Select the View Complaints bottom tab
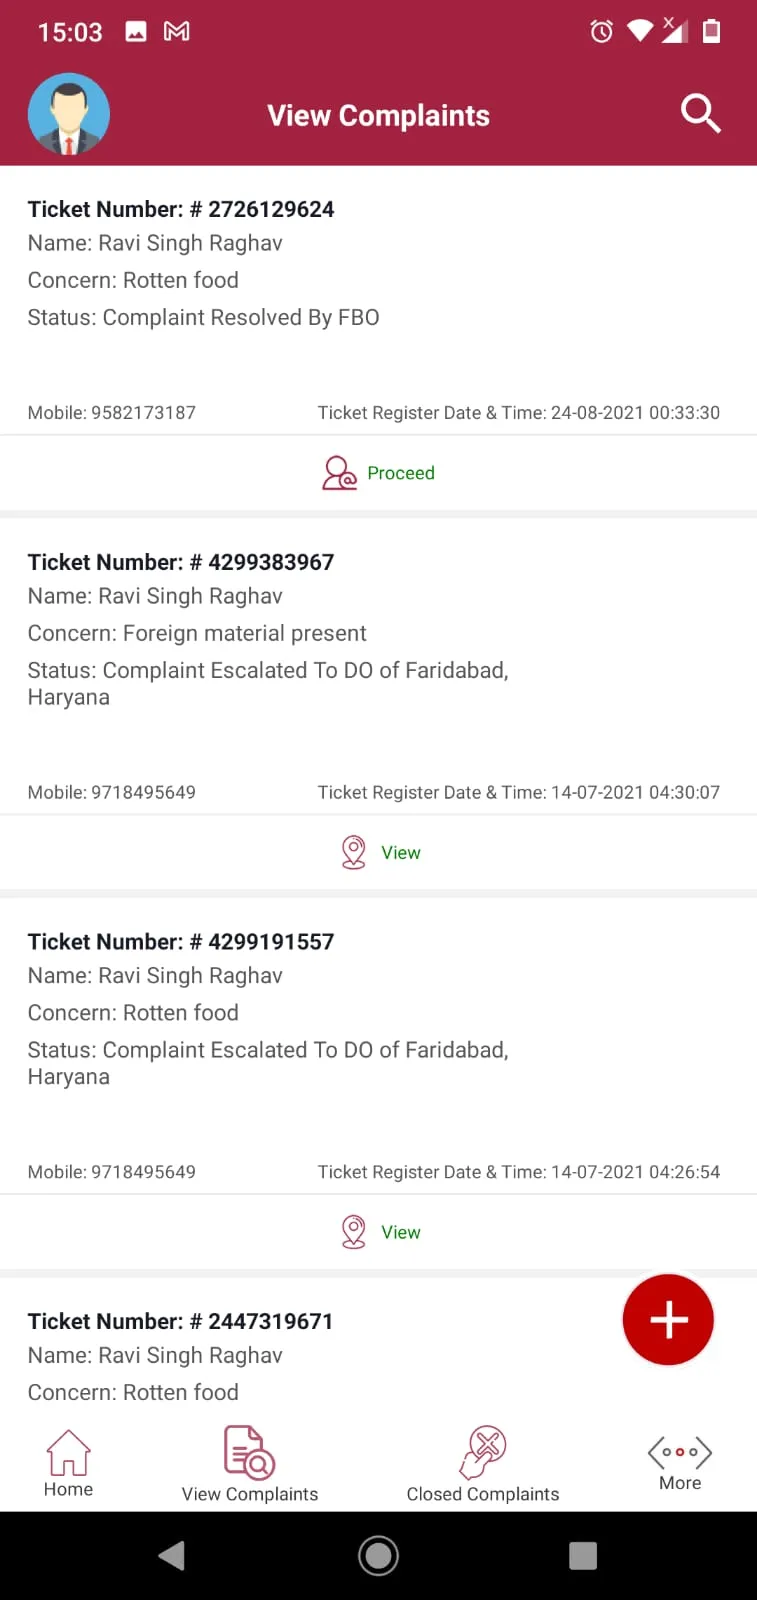The image size is (757, 1600). (x=250, y=1466)
